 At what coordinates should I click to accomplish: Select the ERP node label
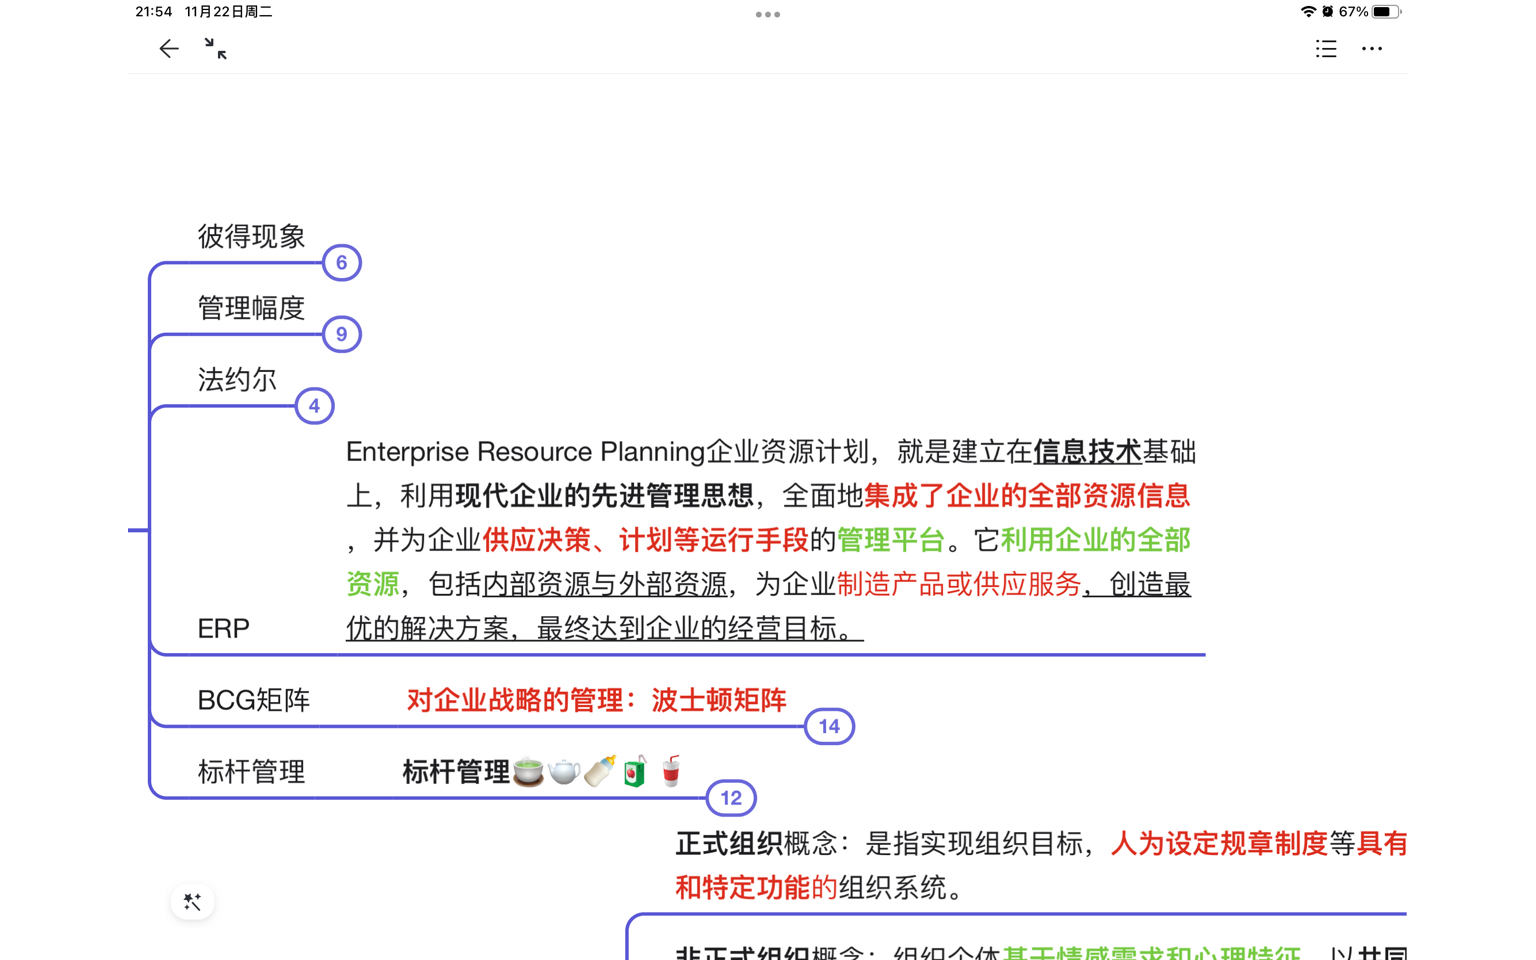pos(223,629)
